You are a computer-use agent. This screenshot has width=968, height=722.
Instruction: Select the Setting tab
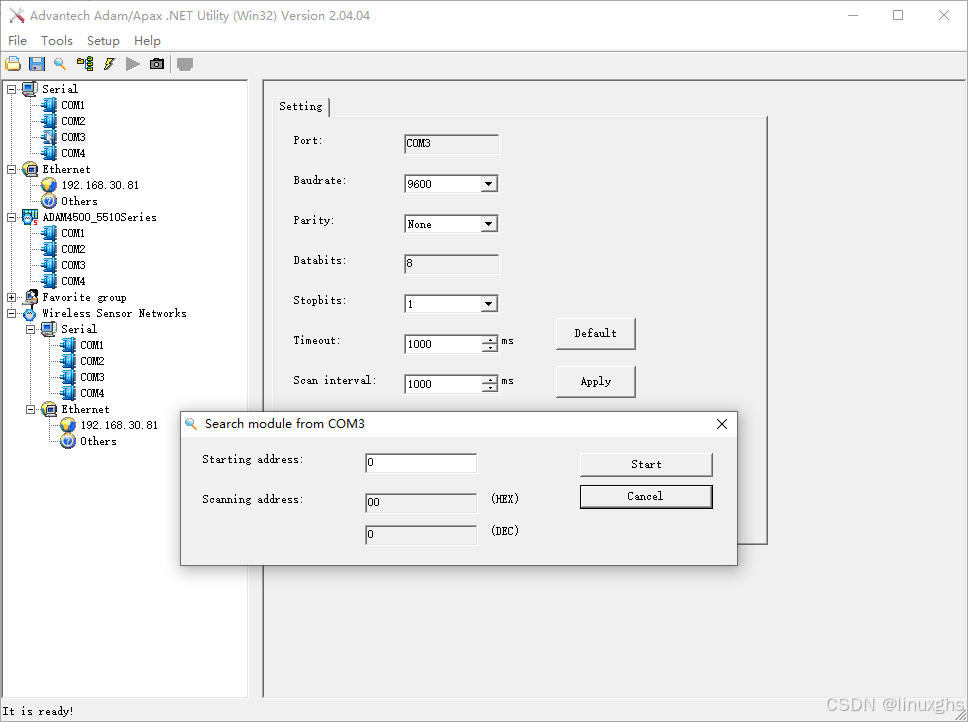point(301,106)
